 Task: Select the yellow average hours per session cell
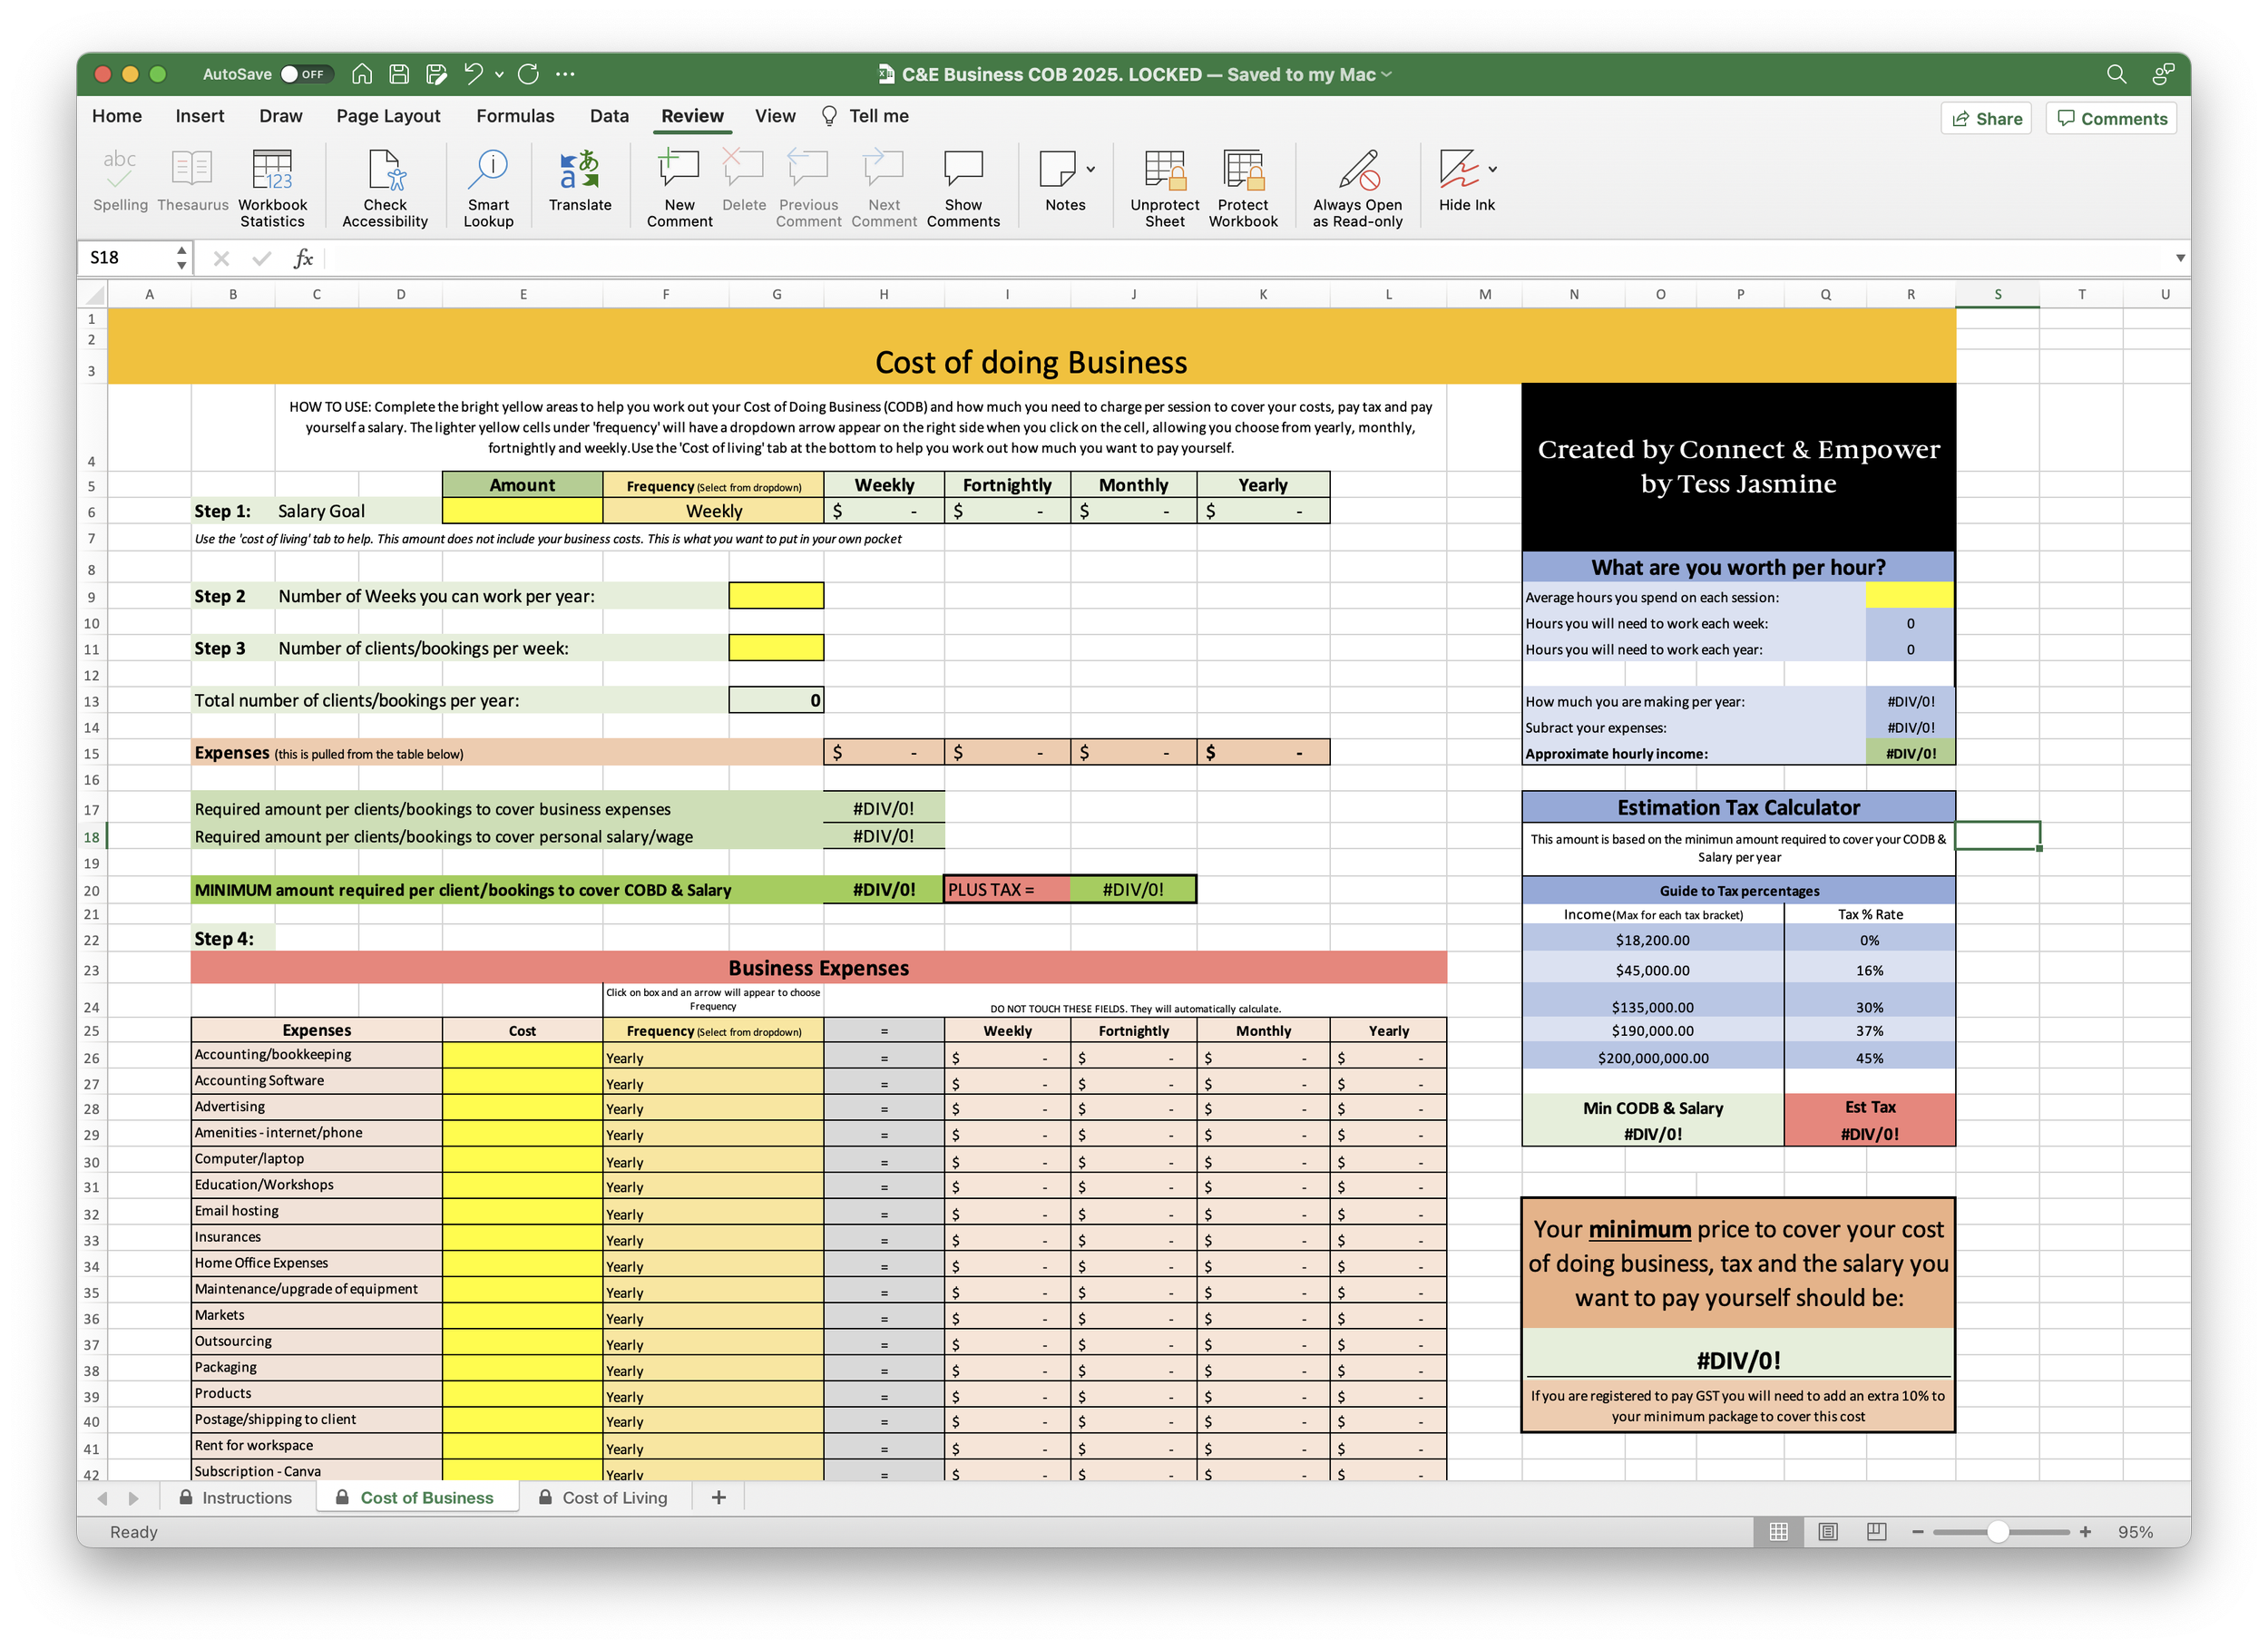[1909, 597]
